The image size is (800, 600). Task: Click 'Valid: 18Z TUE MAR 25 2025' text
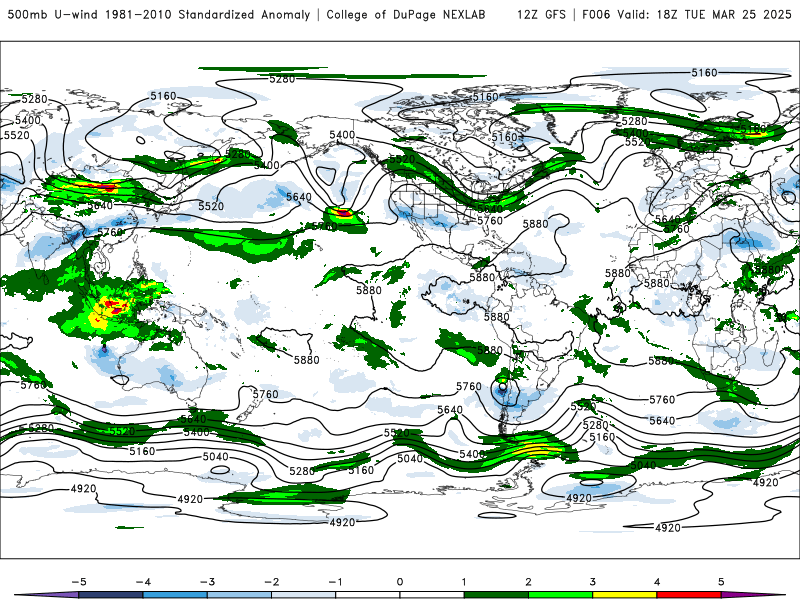pyautogui.click(x=704, y=15)
